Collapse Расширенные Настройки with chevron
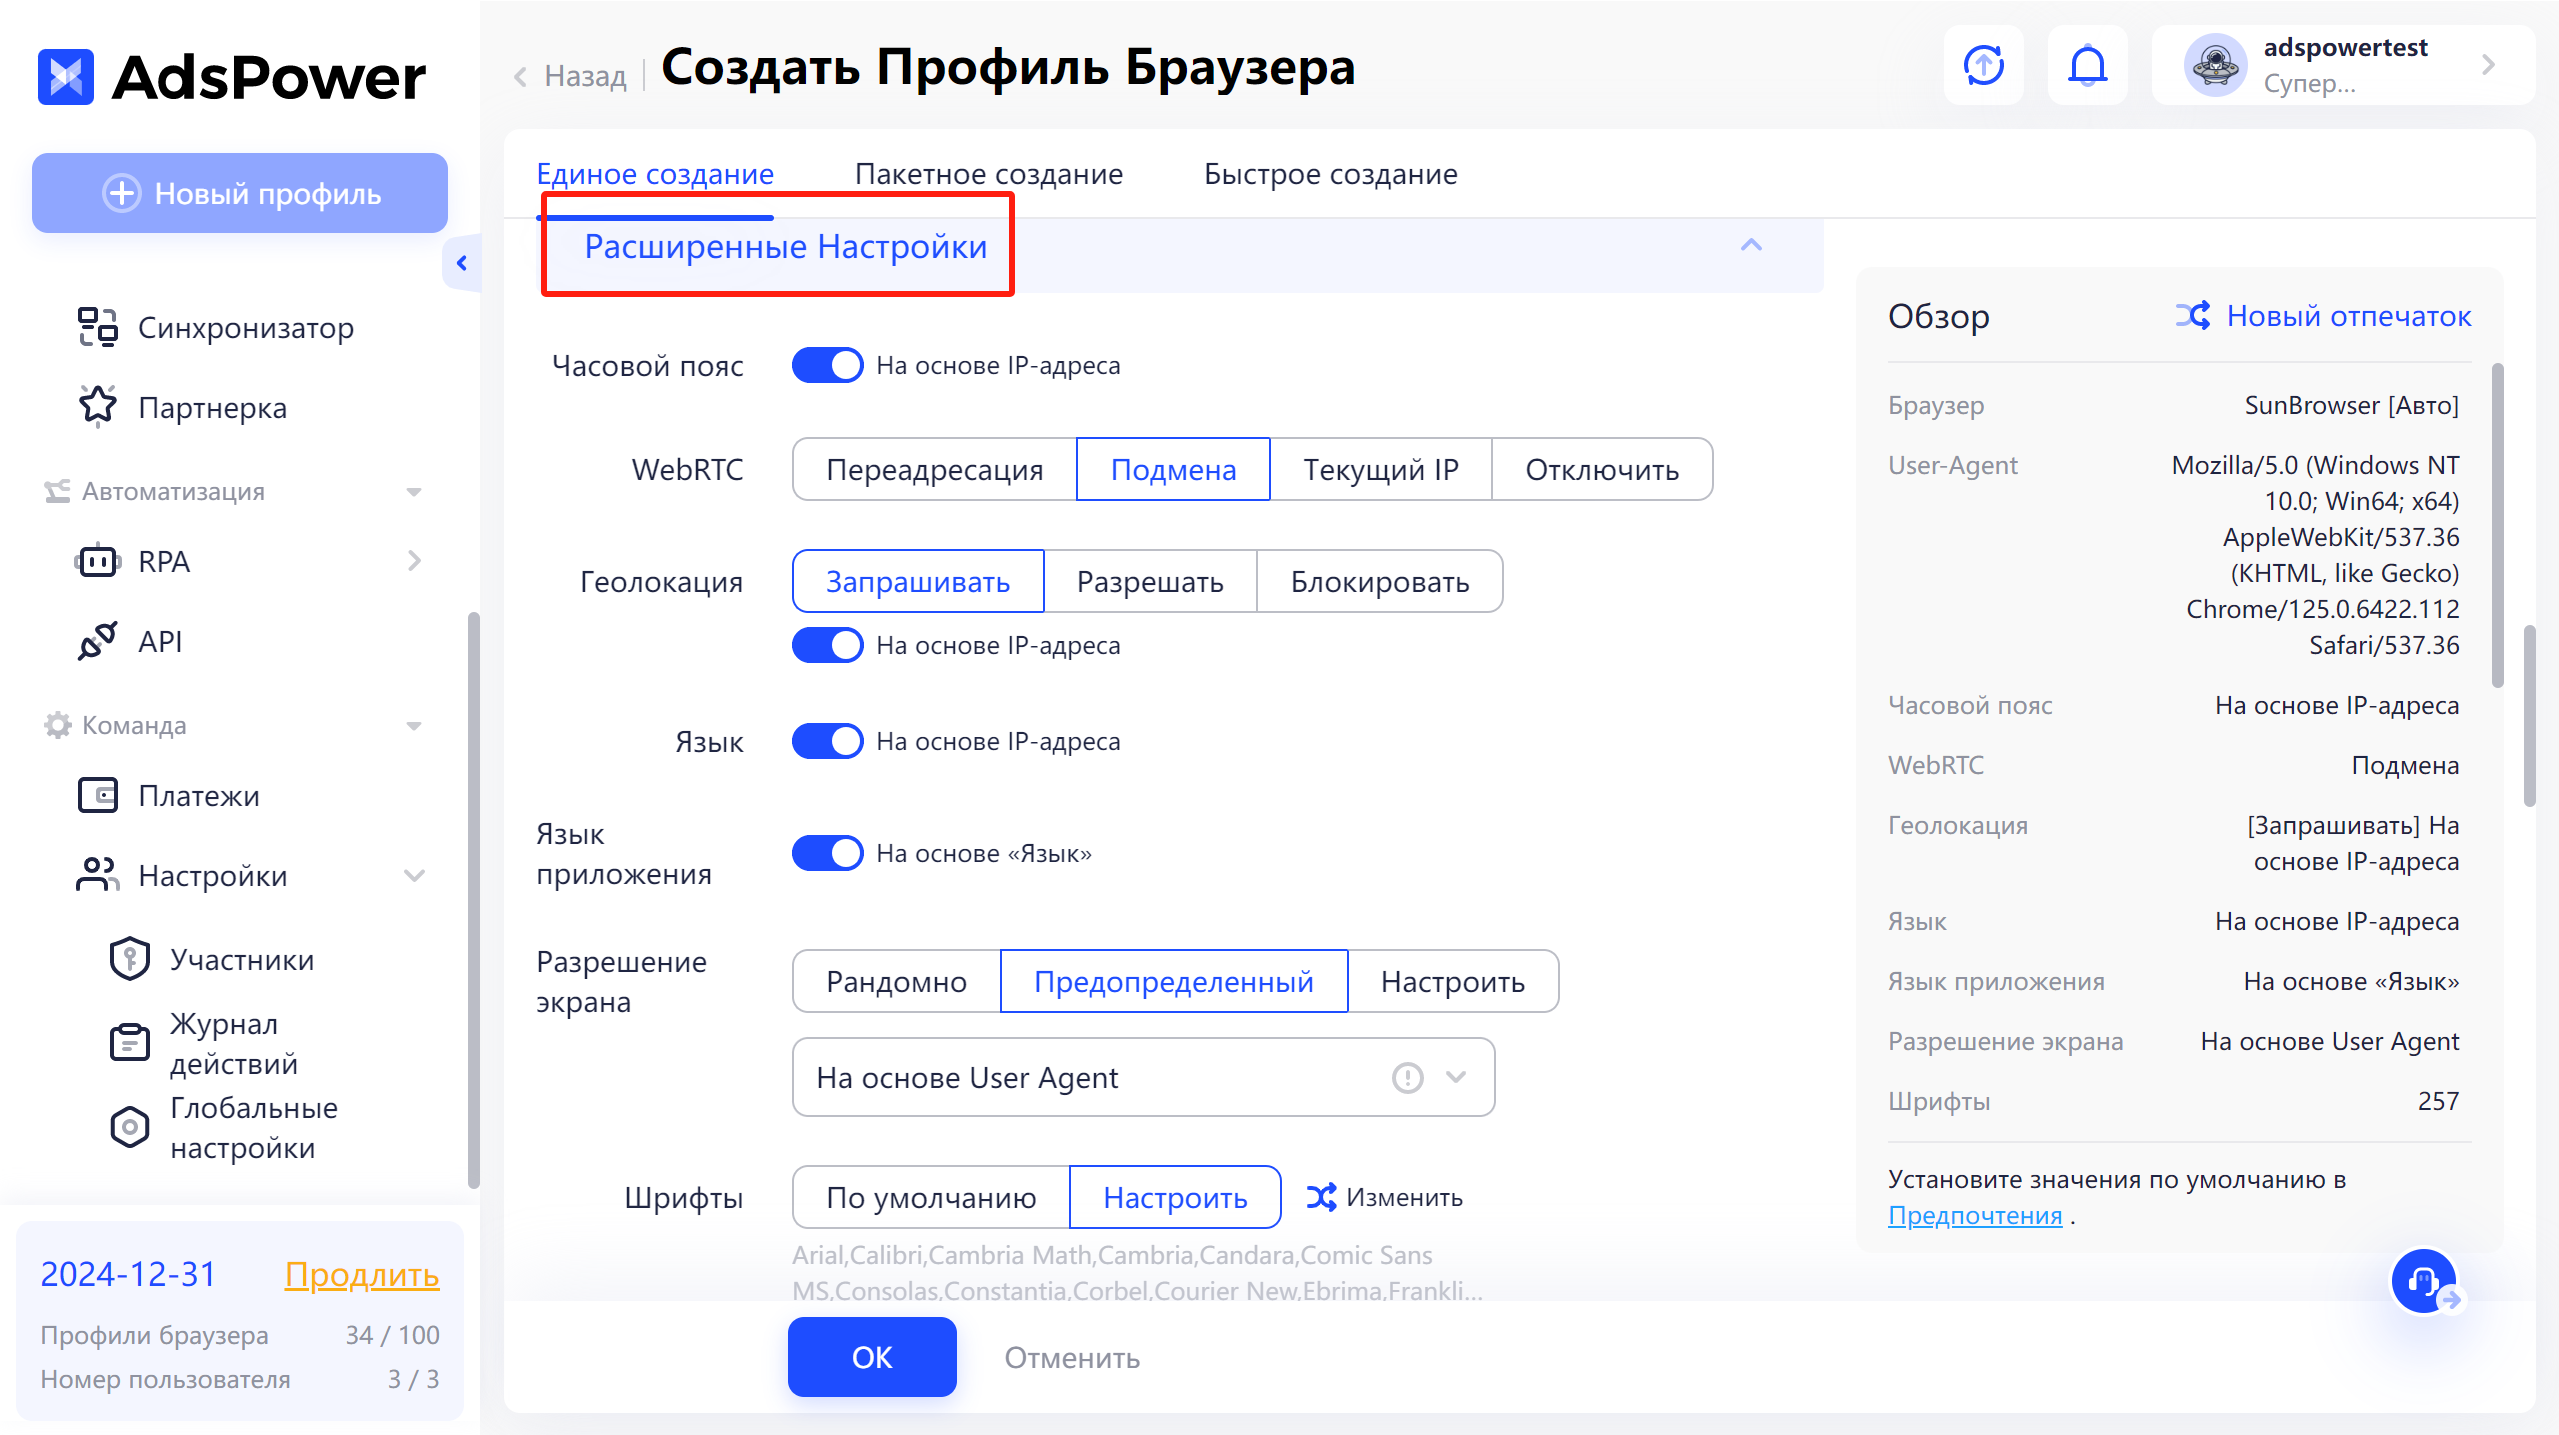This screenshot has height=1435, width=2559. pyautogui.click(x=1751, y=245)
